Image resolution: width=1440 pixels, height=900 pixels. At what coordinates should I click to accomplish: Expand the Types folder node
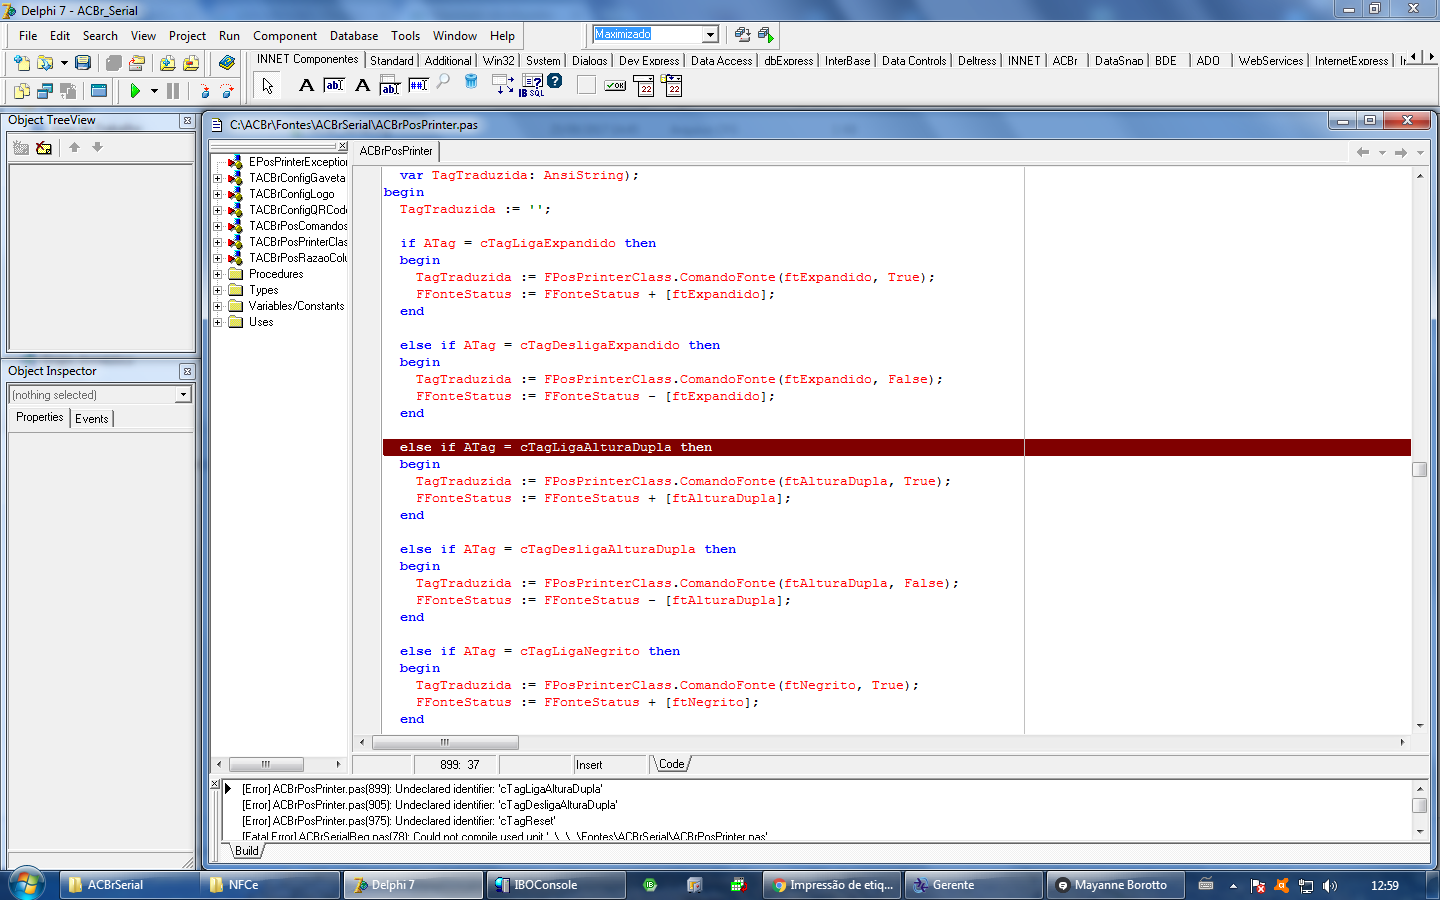pos(217,290)
